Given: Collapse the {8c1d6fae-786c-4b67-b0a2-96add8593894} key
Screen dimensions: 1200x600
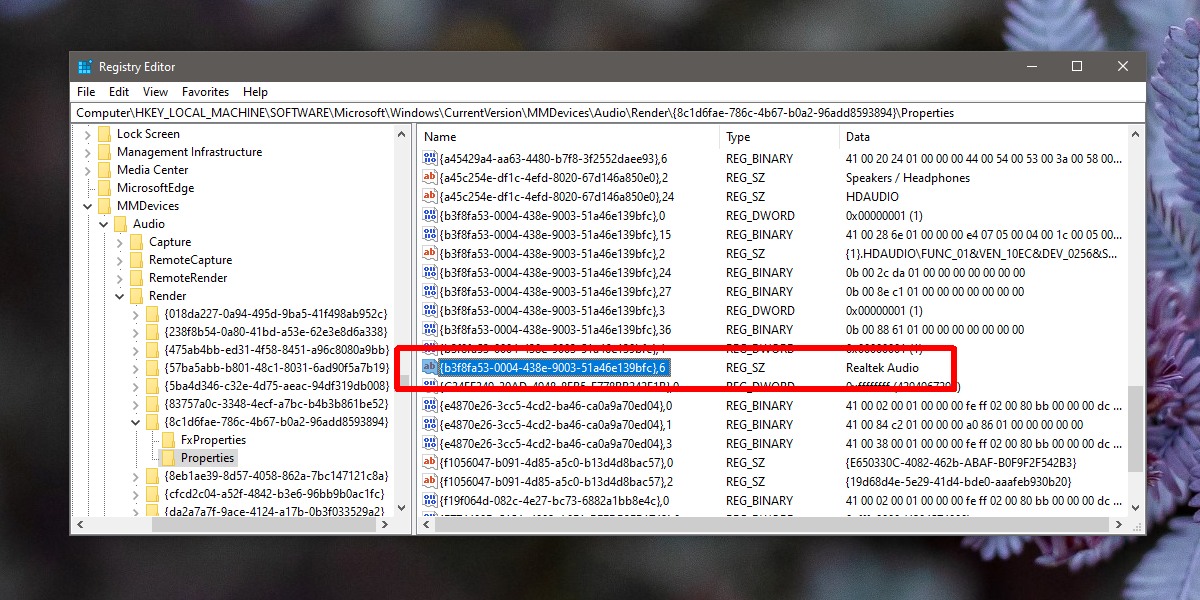Looking at the screenshot, I should [136, 422].
